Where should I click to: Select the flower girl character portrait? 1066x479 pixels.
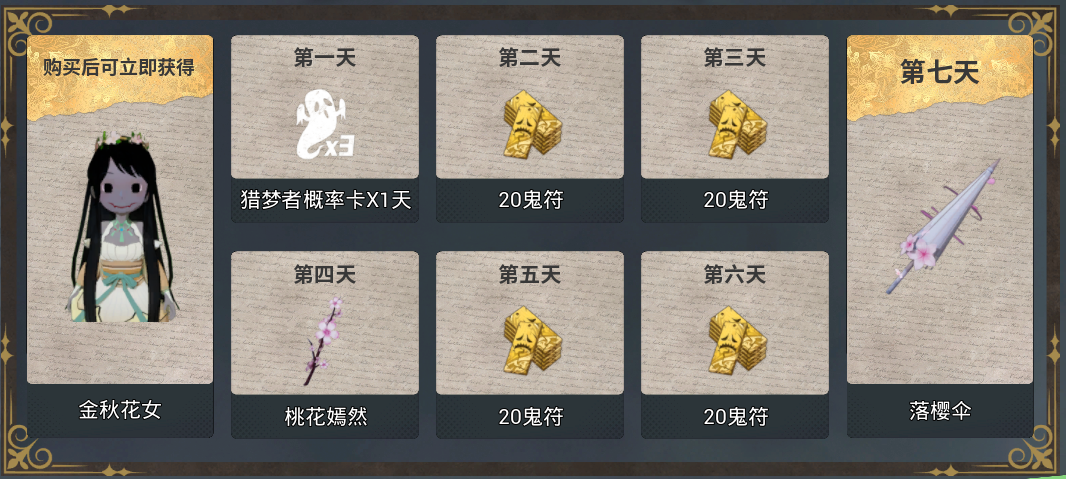coord(122,227)
